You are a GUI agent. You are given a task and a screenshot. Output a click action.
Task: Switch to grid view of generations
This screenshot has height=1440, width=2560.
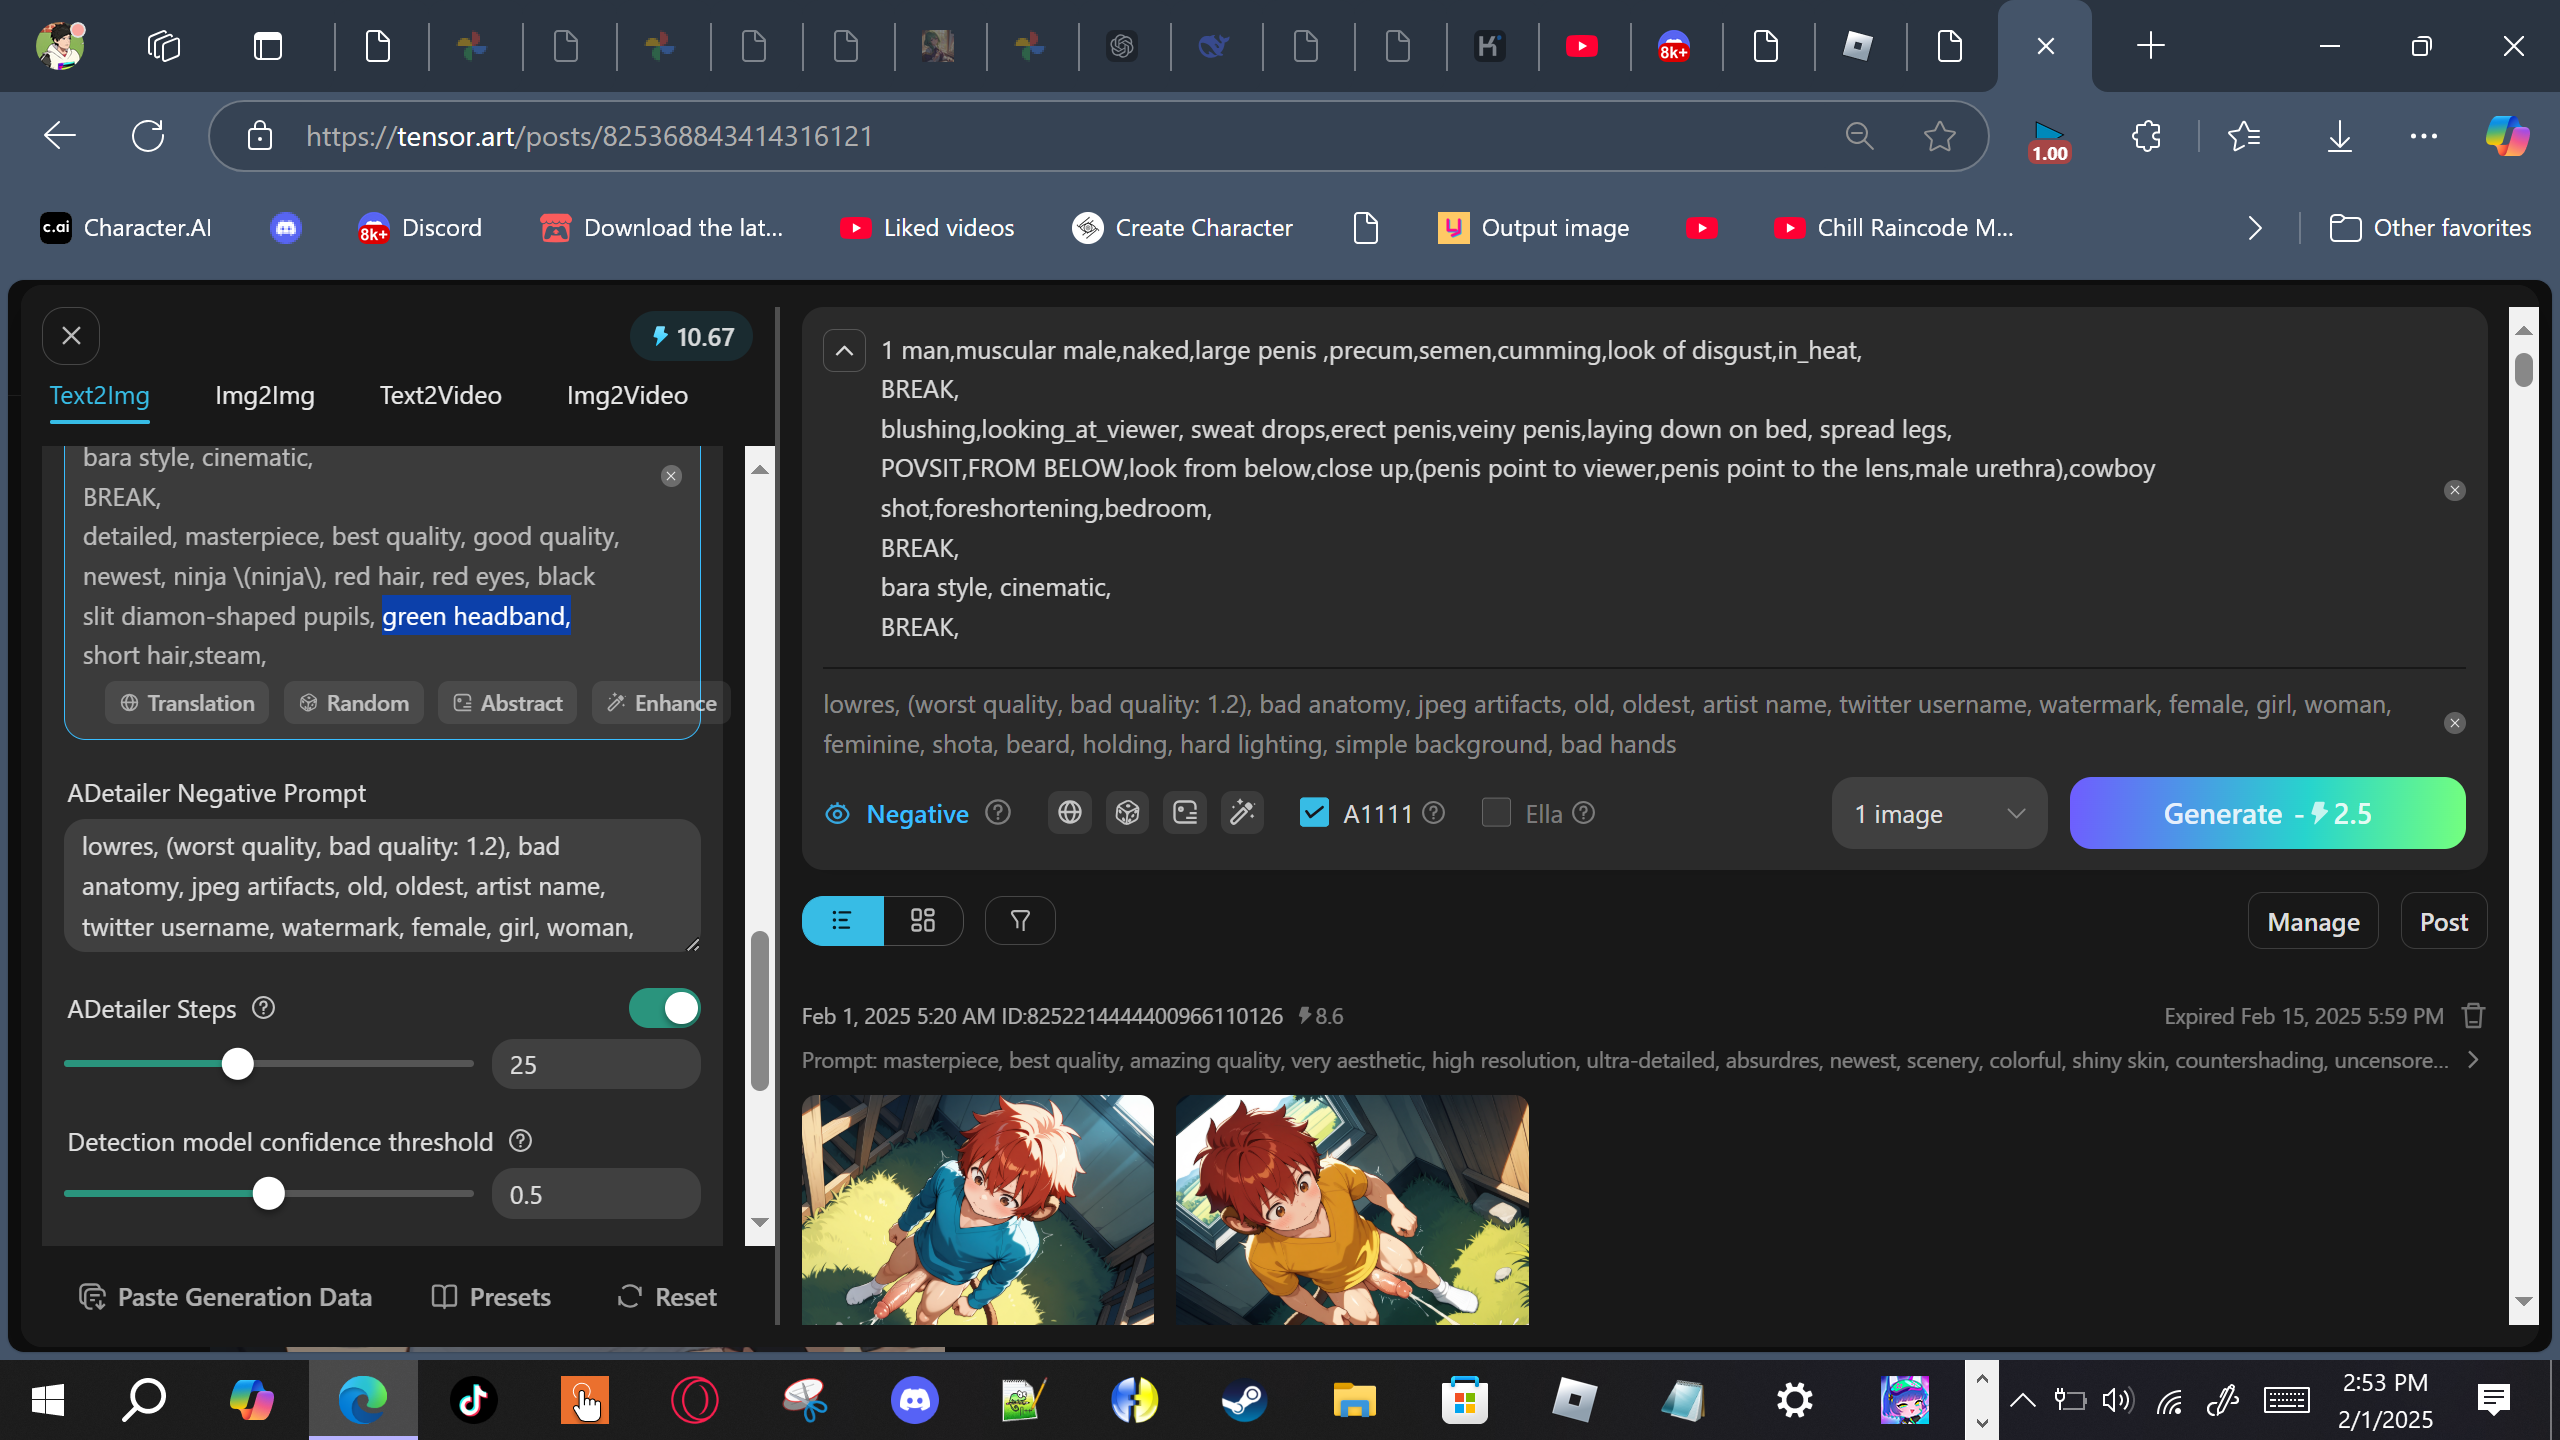923,920
